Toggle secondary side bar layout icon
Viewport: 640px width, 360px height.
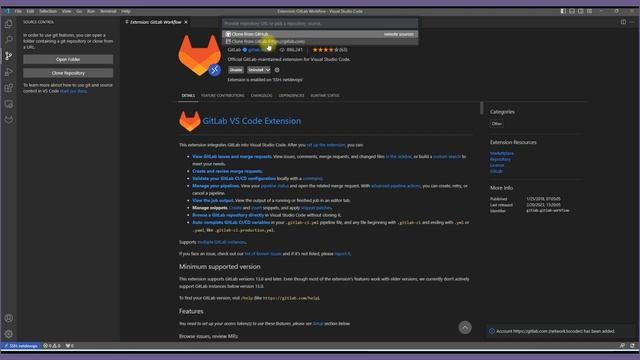tap(580, 11)
